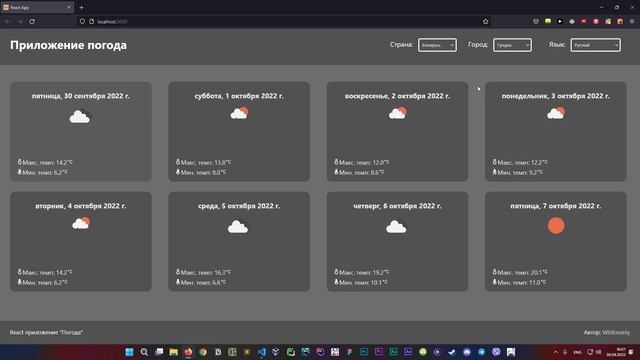Open the Страна country dropdown

[437, 45]
